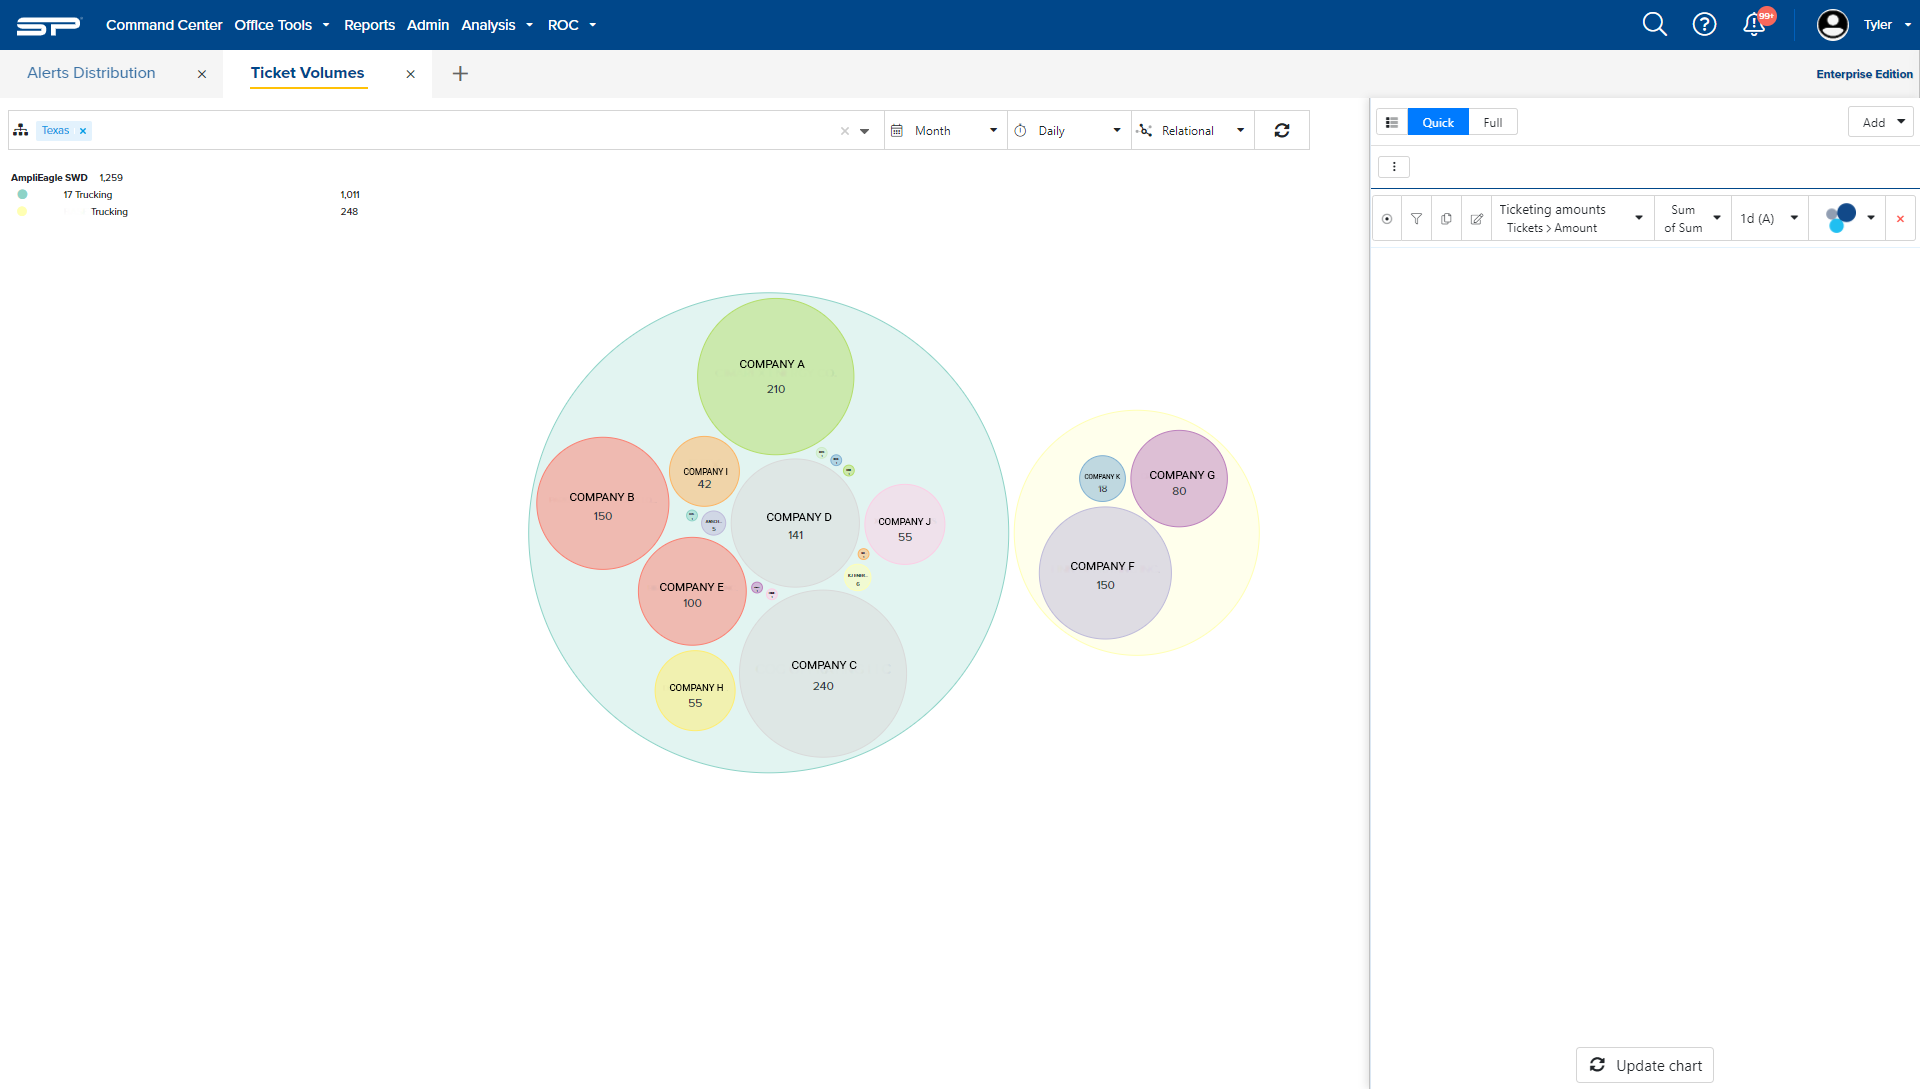This screenshot has height=1089, width=1920.
Task: Close the Ticket Volumes tab
Action: click(x=410, y=74)
